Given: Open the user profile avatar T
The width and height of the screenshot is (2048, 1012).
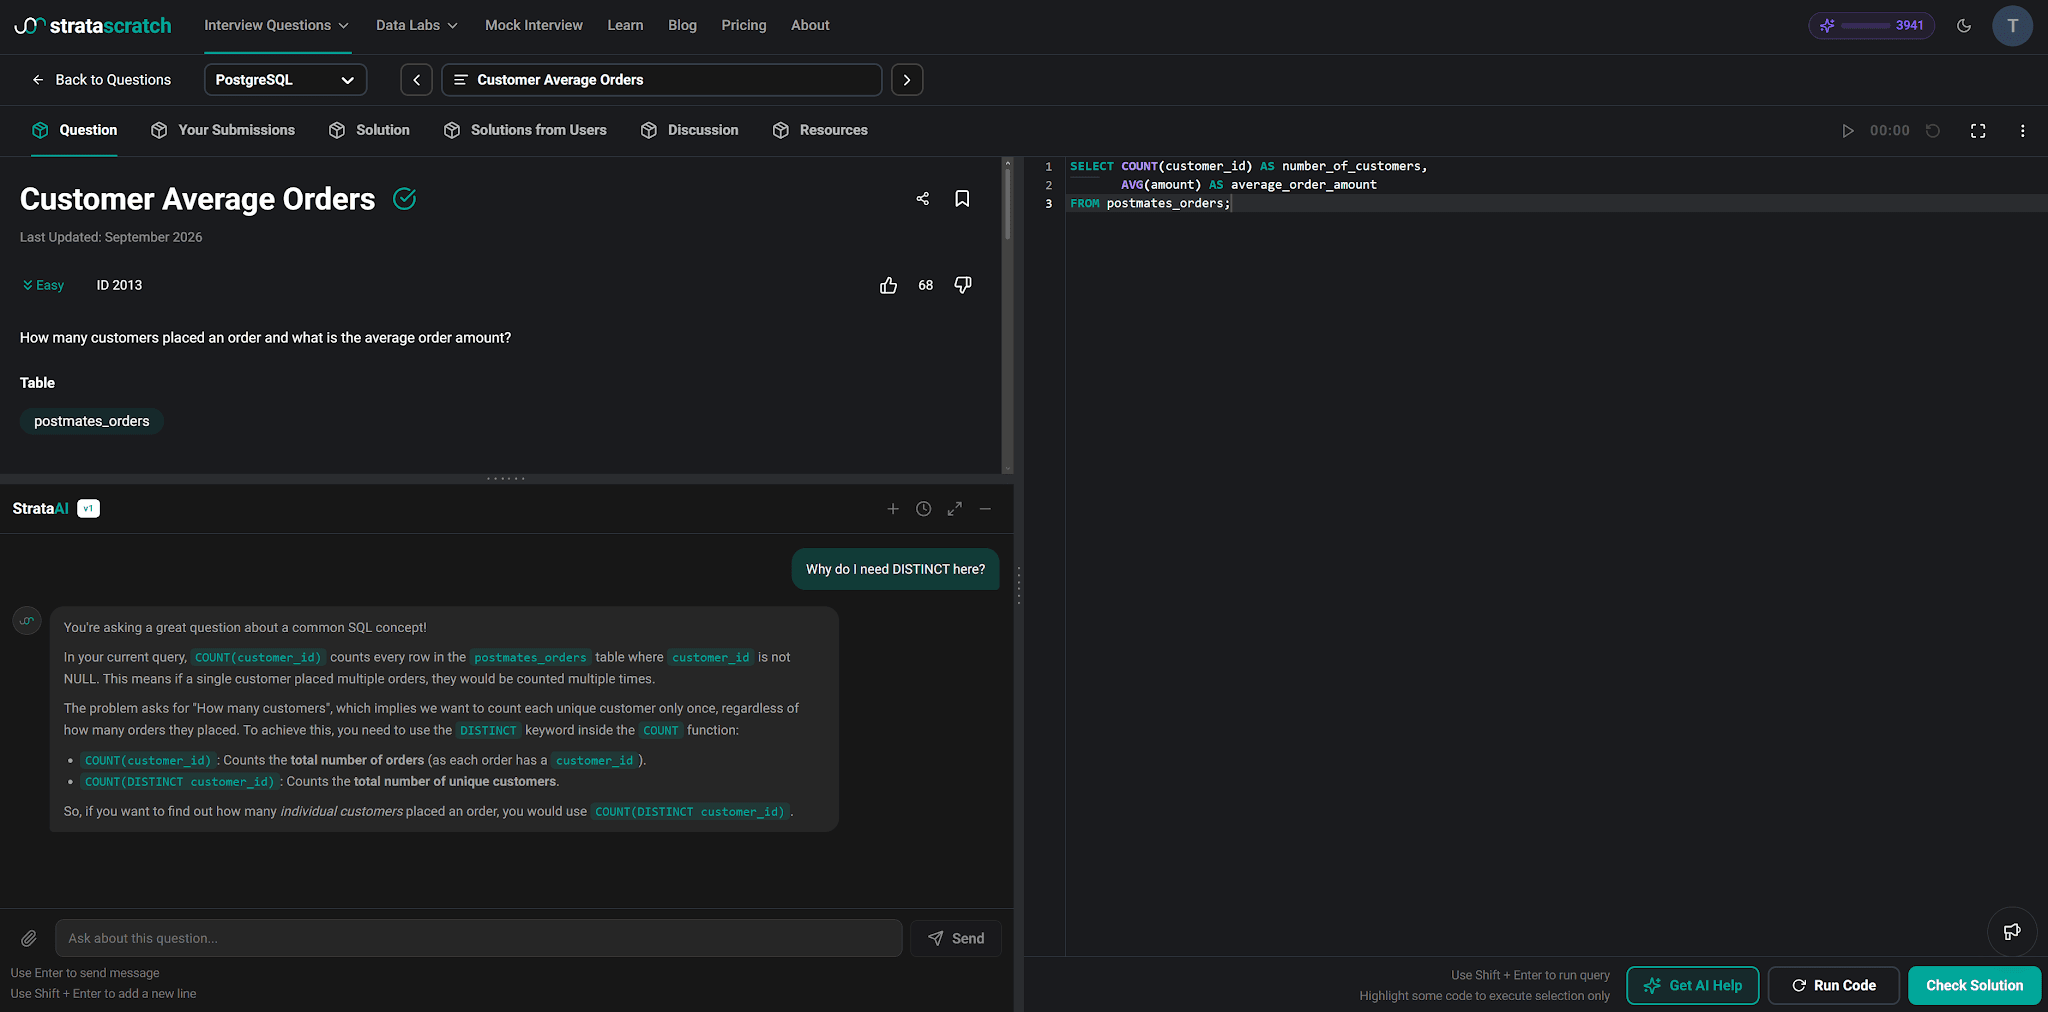Looking at the screenshot, I should tap(2012, 26).
